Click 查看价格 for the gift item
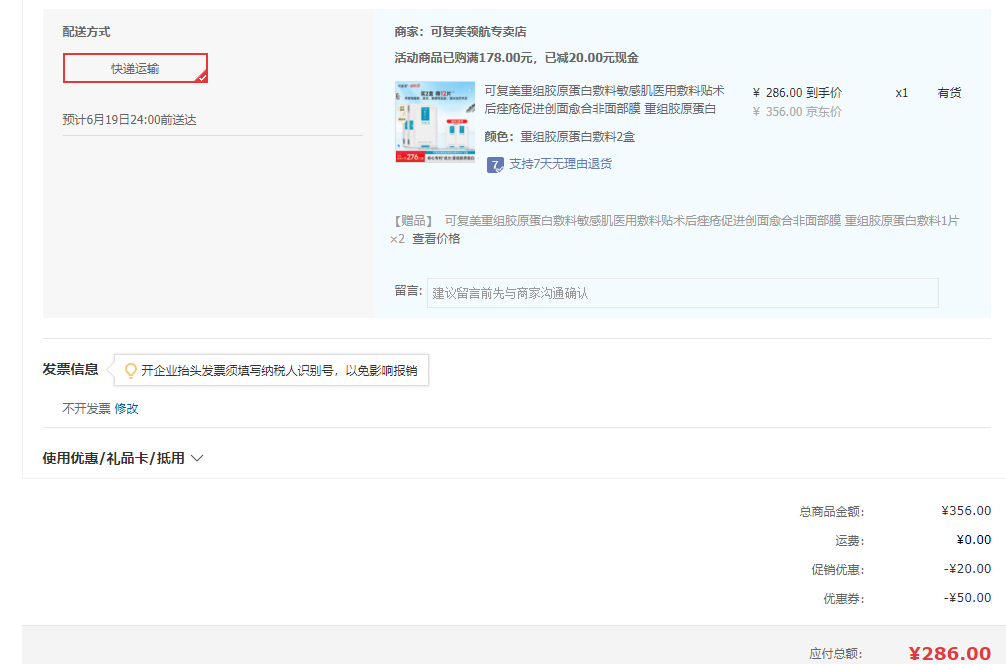The height and width of the screenshot is (664, 1006). (x=436, y=239)
